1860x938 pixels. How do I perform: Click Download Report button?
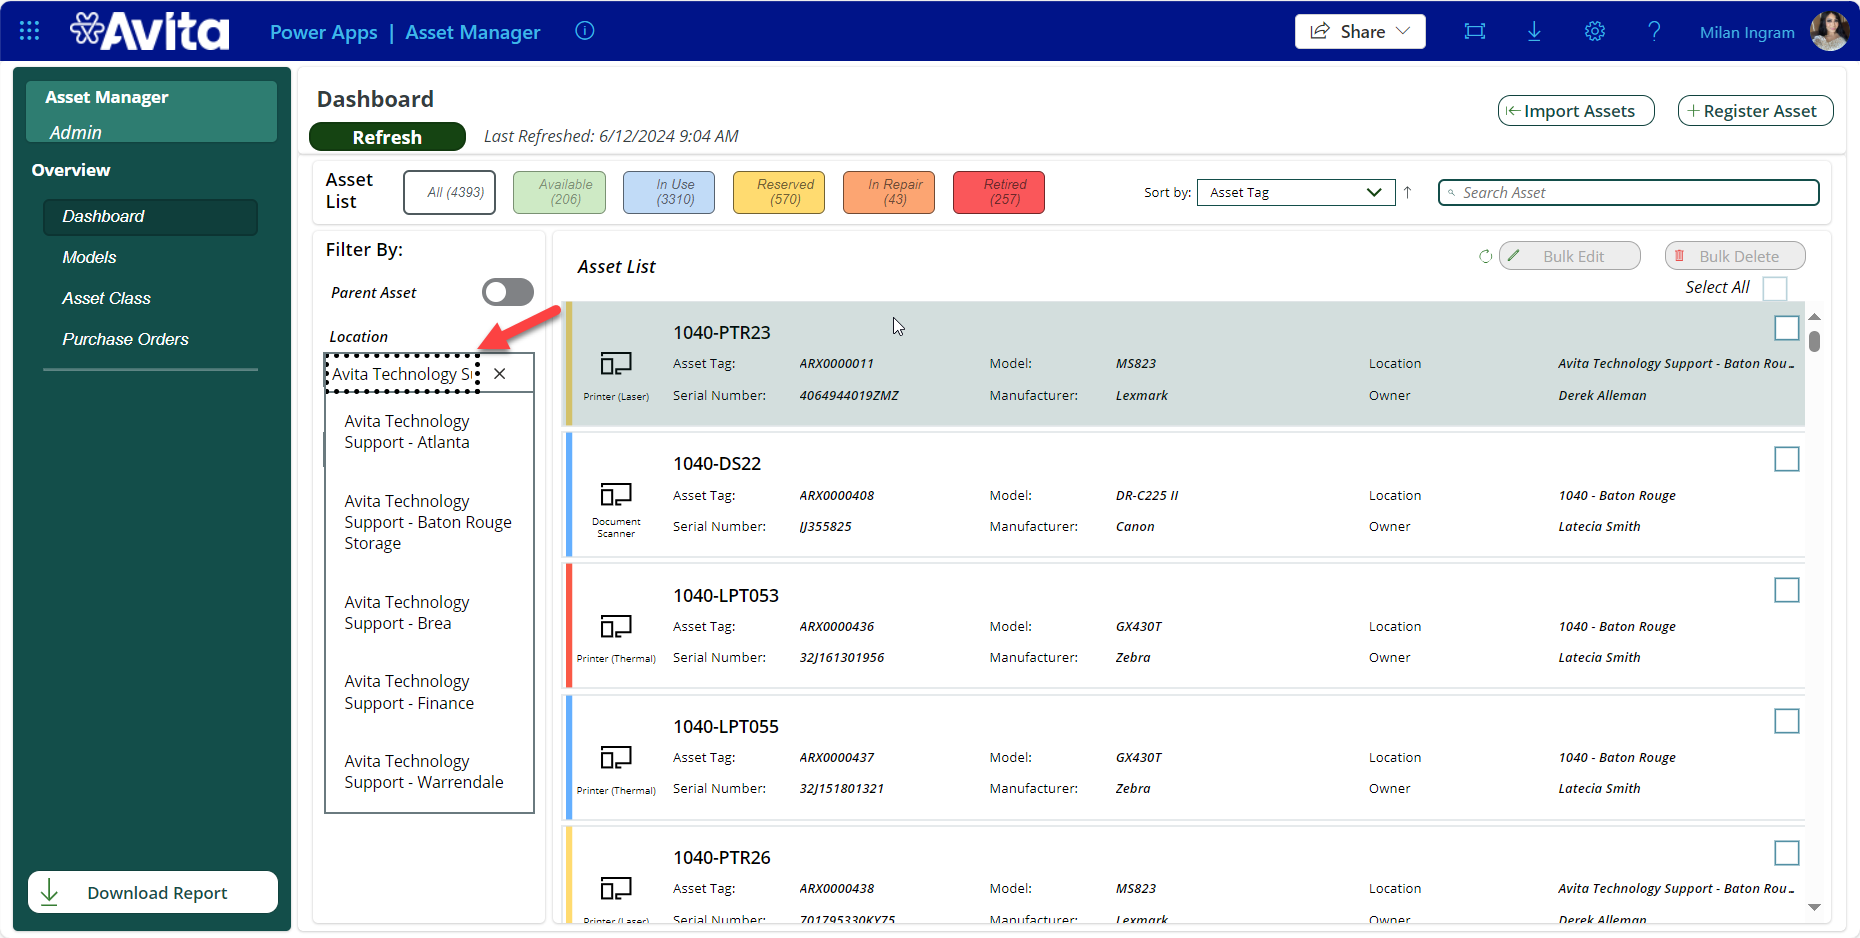[x=153, y=892]
